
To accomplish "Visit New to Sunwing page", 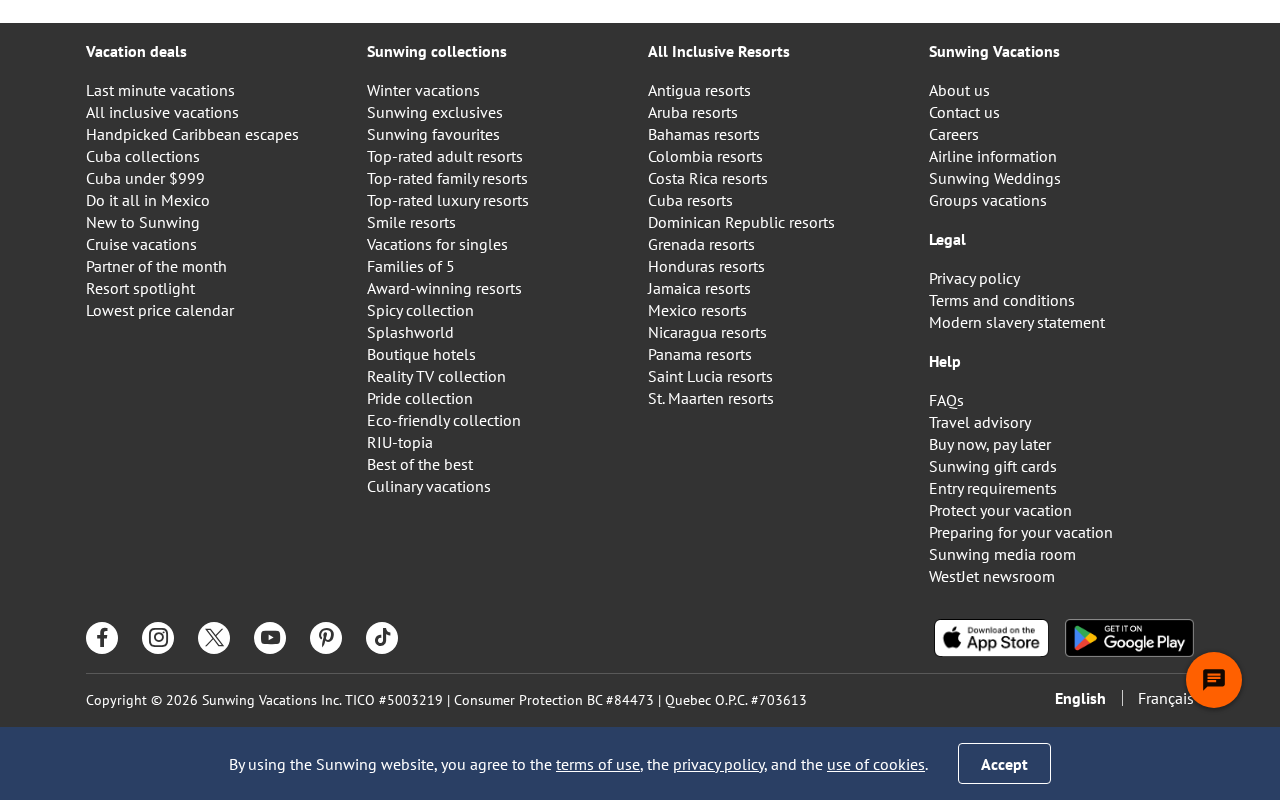I will (x=143, y=222).
